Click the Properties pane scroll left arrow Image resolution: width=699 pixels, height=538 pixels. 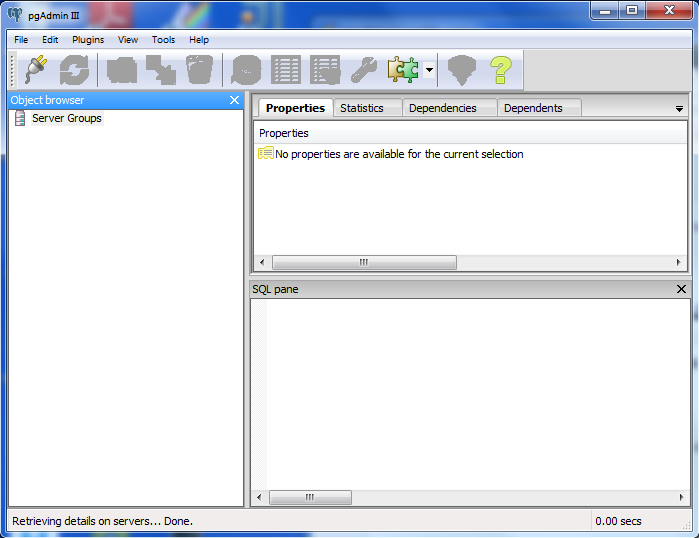point(262,262)
